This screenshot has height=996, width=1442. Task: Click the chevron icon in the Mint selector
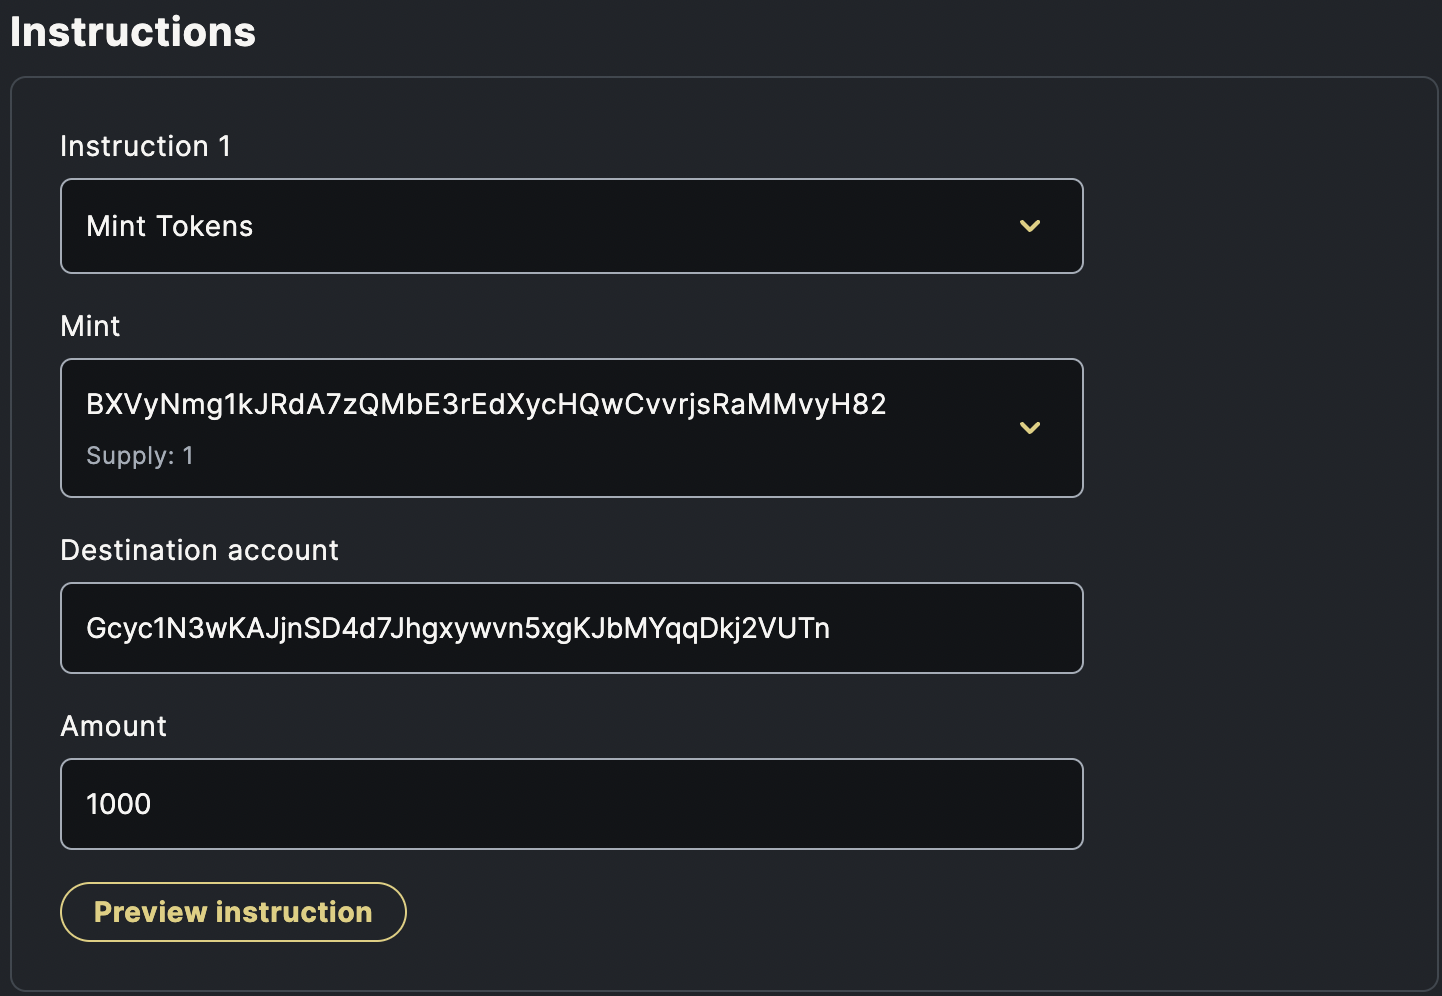click(x=1030, y=428)
